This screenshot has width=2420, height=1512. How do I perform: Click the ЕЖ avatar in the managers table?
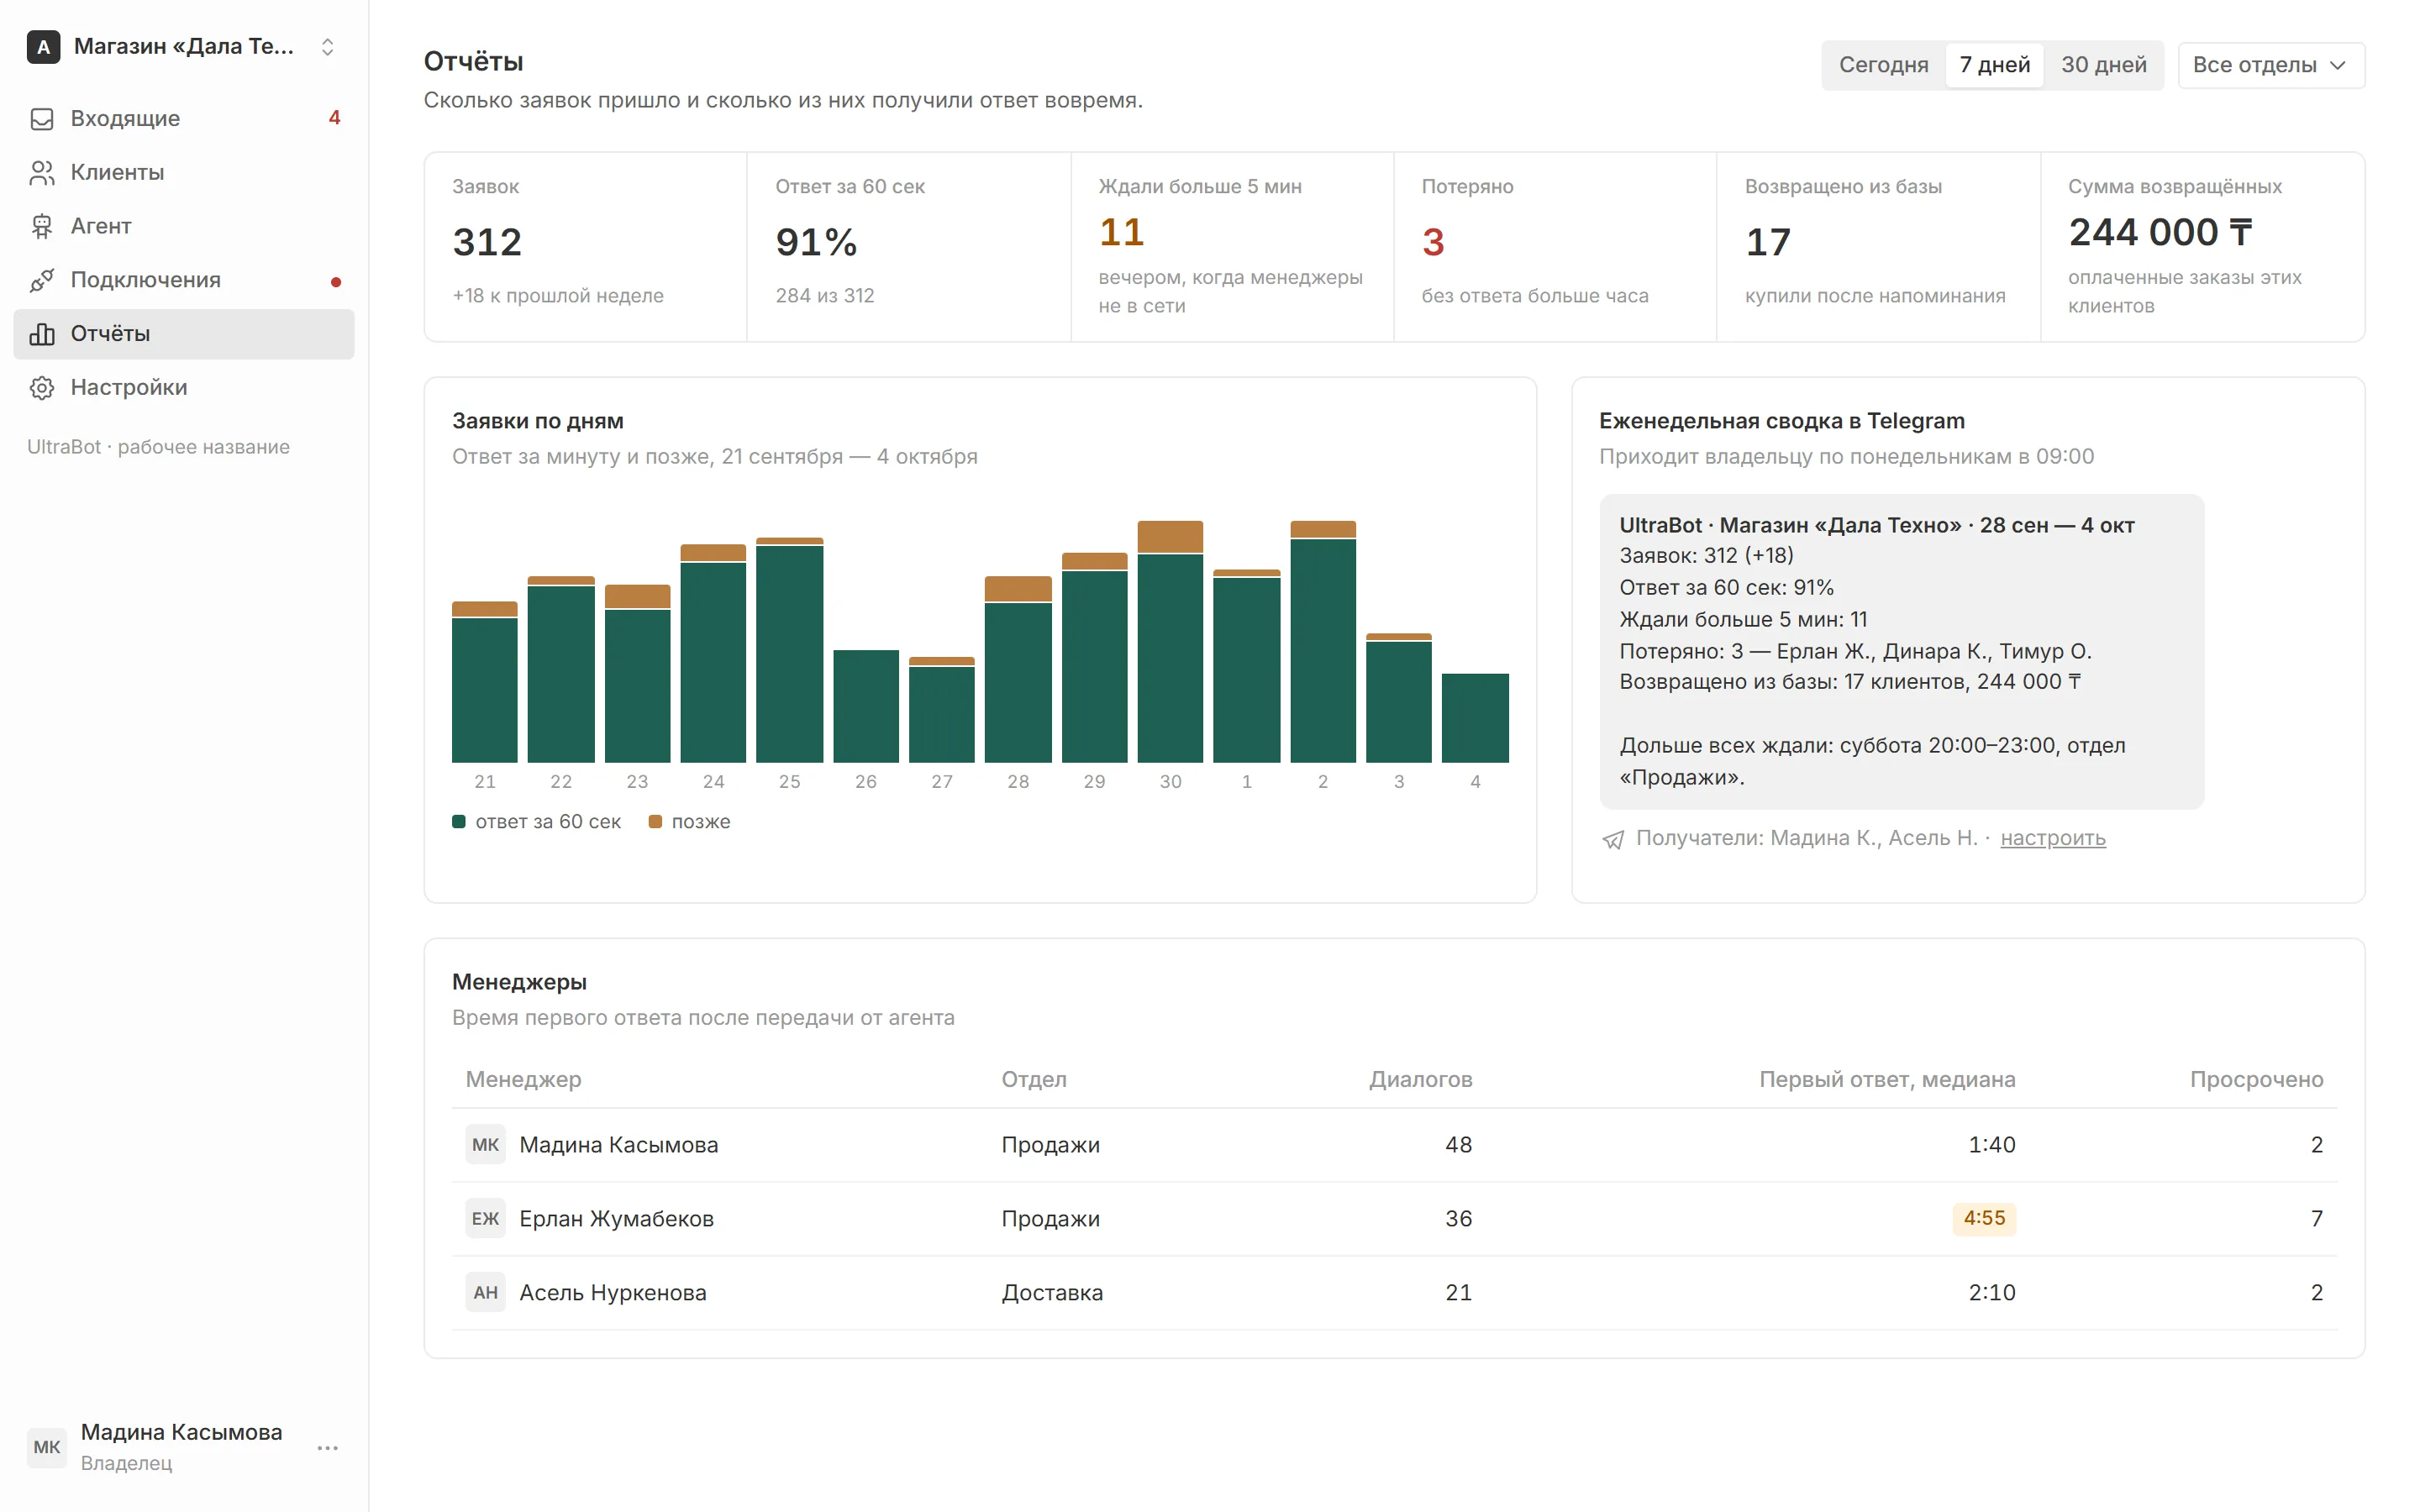485,1219
